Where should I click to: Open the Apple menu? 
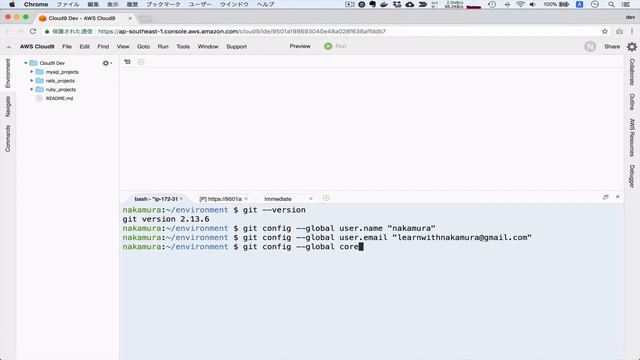pos(12,4)
